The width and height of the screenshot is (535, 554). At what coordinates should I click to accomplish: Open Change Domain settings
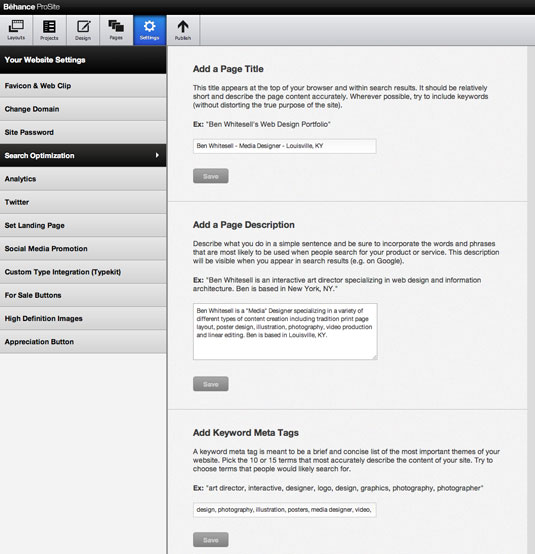tap(83, 109)
